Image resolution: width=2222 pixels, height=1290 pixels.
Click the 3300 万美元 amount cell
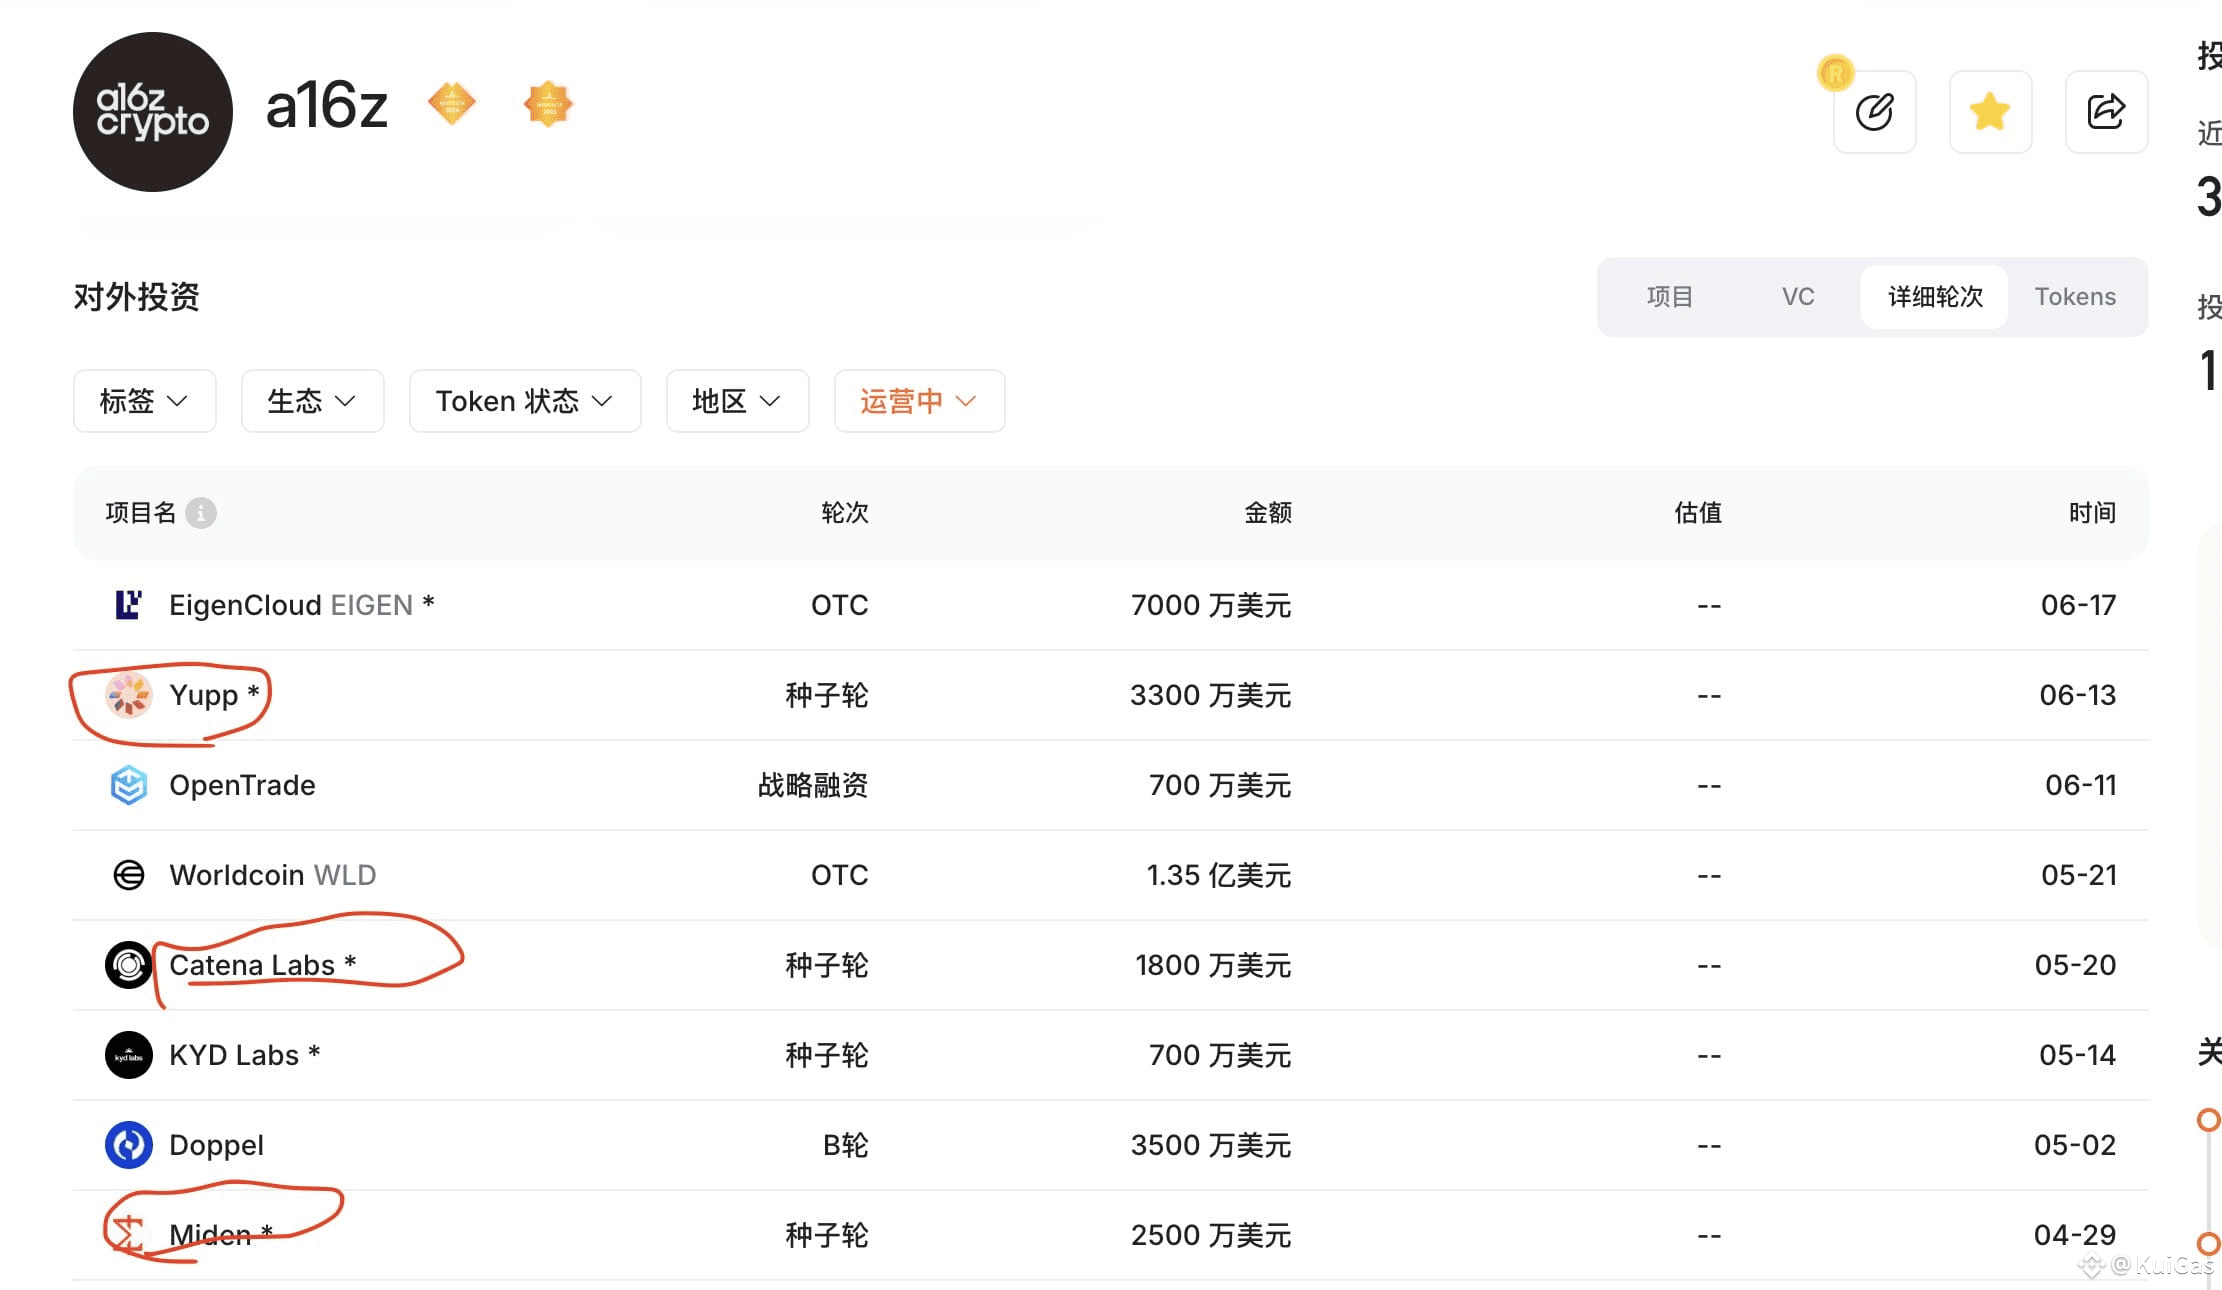(1211, 695)
